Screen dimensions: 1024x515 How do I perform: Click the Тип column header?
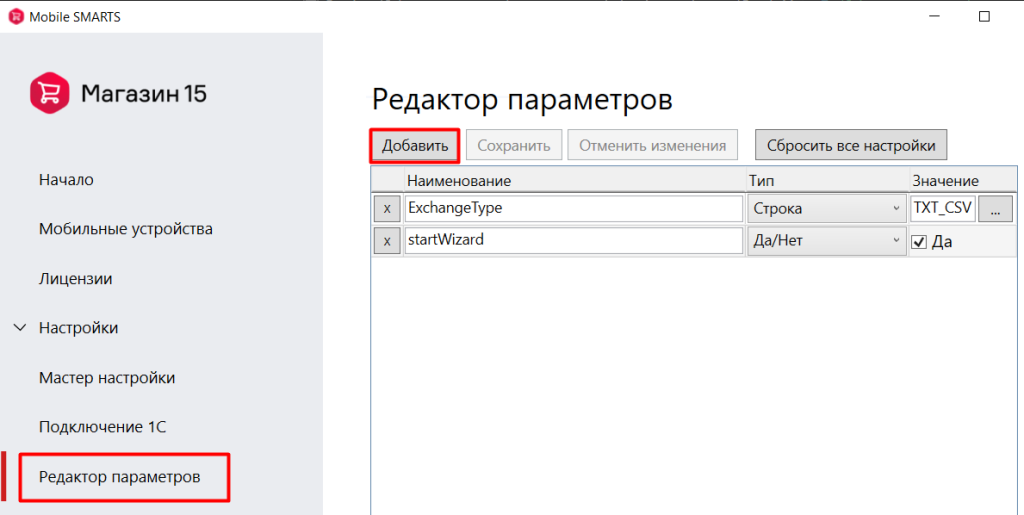pyautogui.click(x=827, y=180)
